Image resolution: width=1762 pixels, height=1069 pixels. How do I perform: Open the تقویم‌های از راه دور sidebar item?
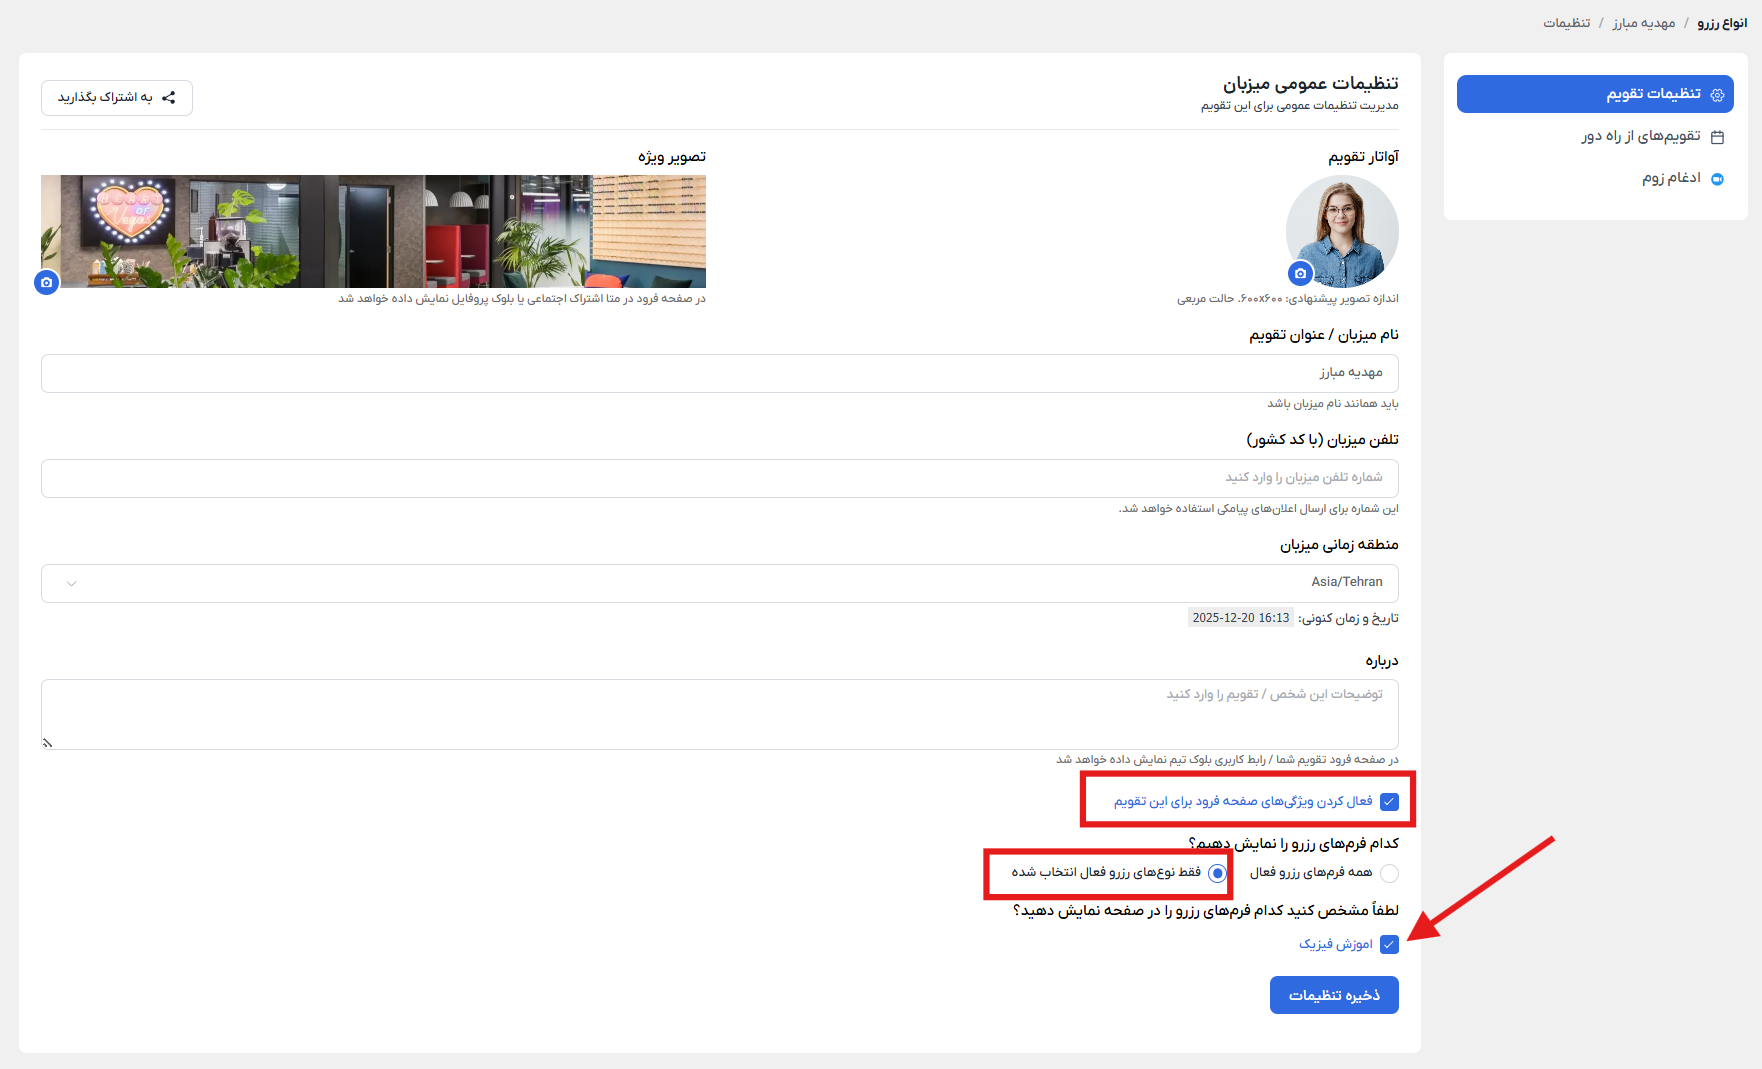[1640, 137]
